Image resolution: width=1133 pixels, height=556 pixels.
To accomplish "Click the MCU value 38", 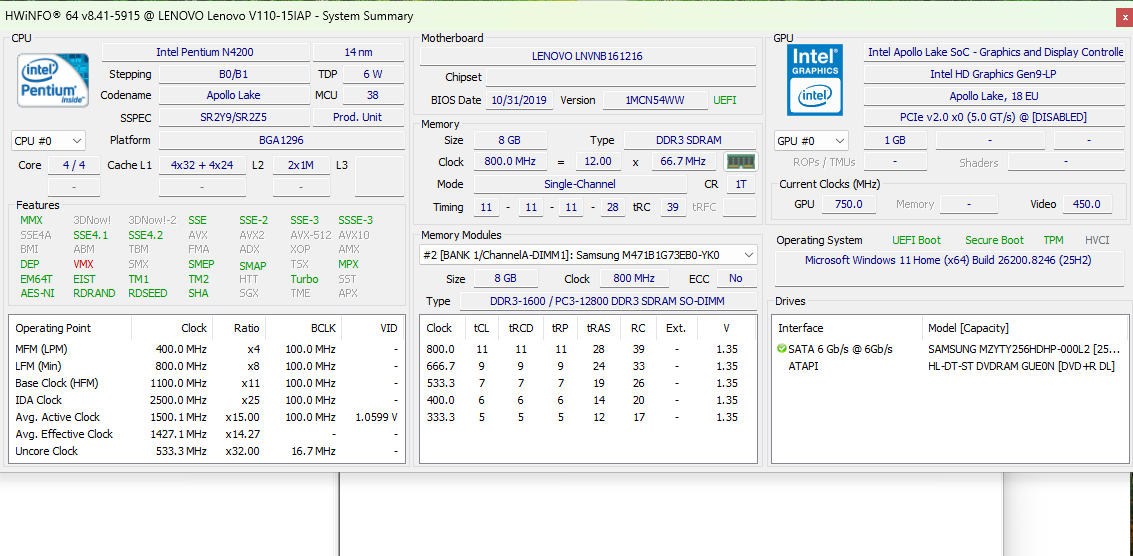I will tap(373, 95).
